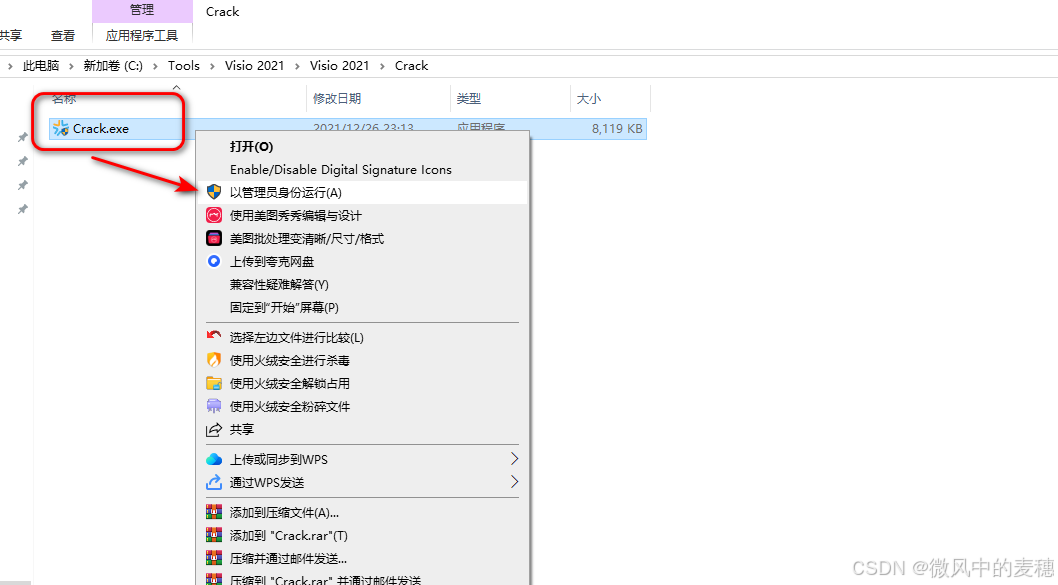
Task: Click the WinRAR icon beside 添加到 "Crack.rar"(T)
Action: click(214, 535)
